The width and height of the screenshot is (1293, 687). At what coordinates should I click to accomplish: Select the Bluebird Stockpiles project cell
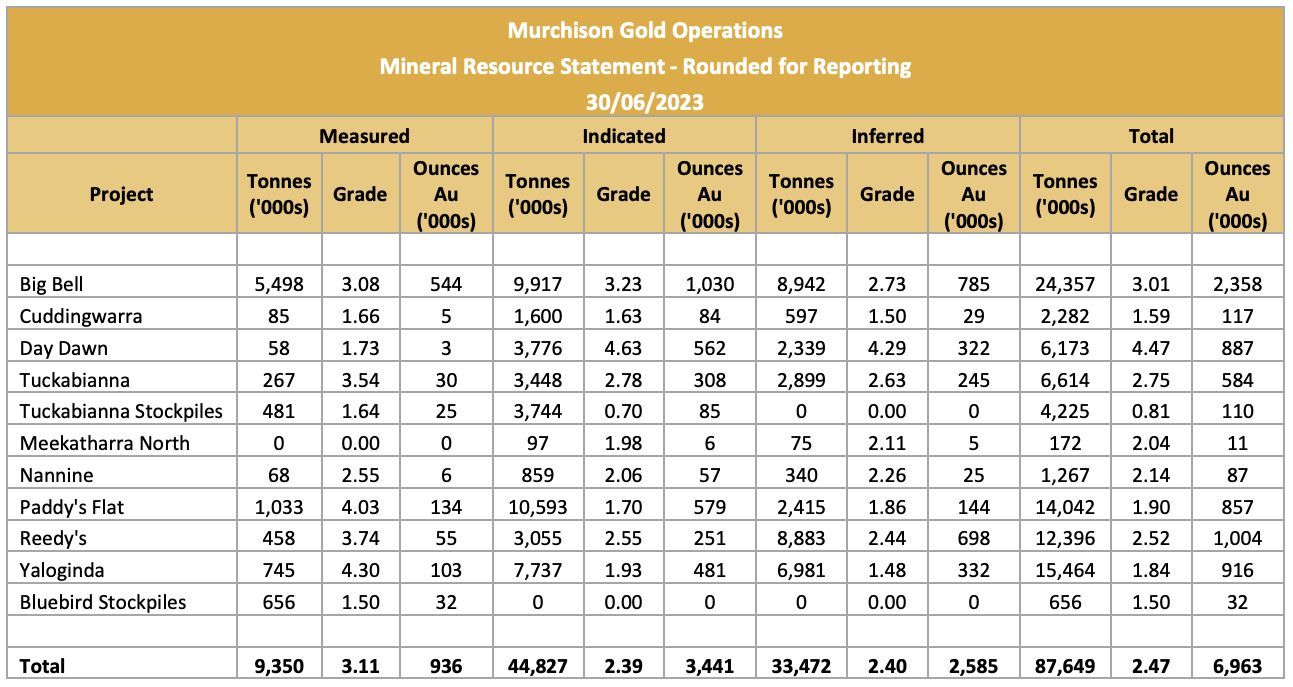tap(103, 602)
